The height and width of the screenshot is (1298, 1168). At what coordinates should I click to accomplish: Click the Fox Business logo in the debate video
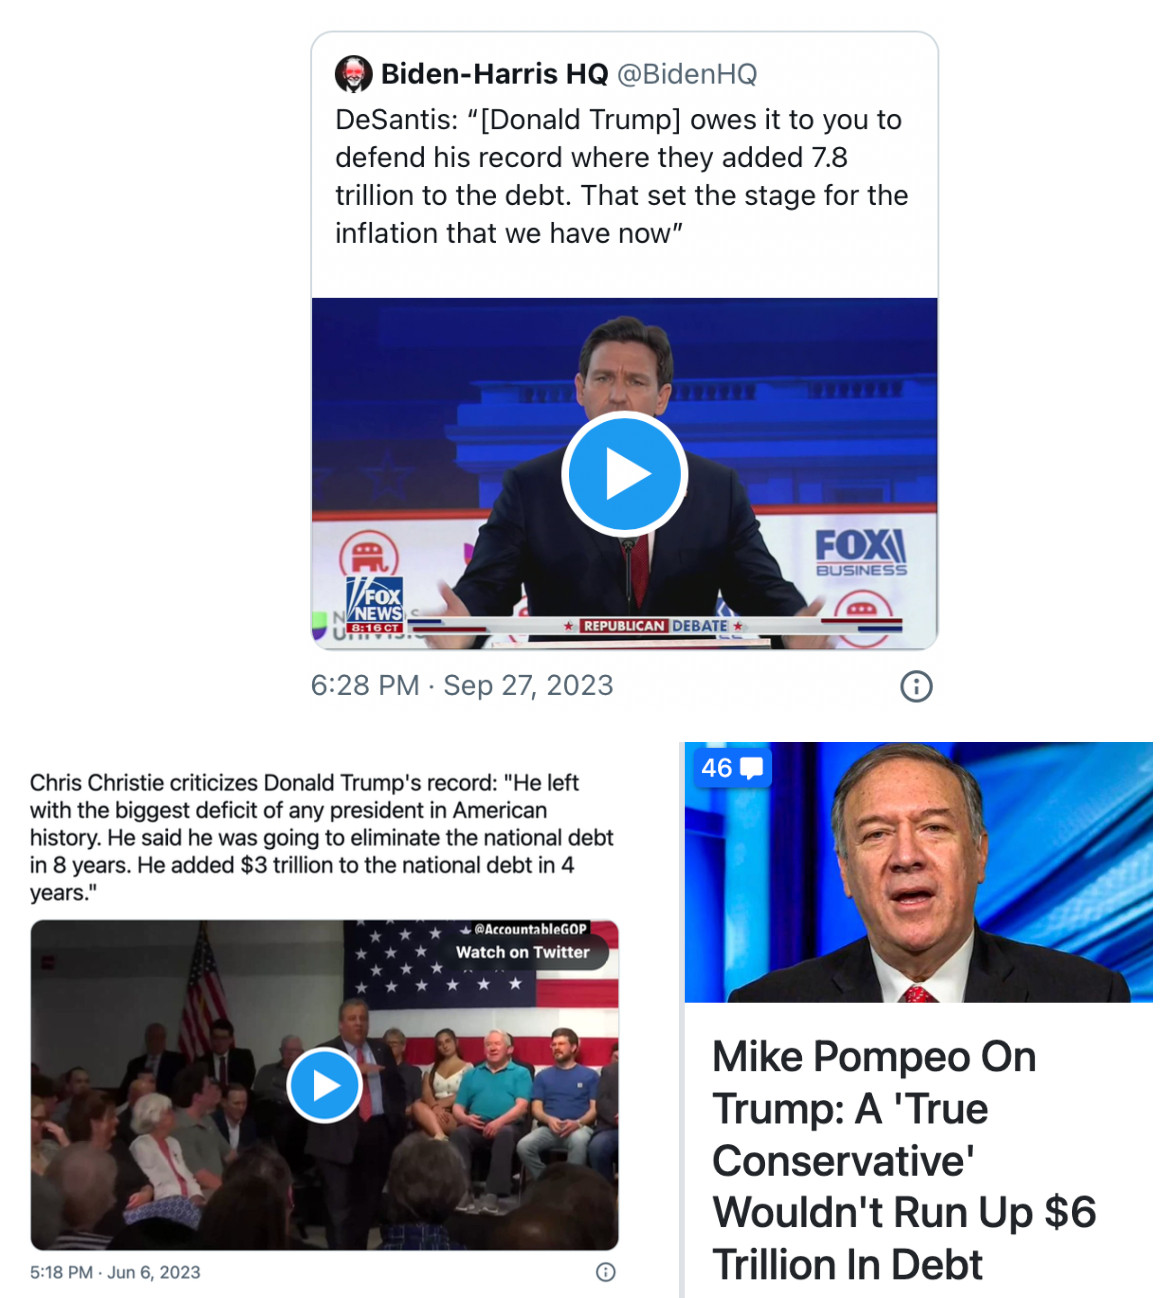861,553
